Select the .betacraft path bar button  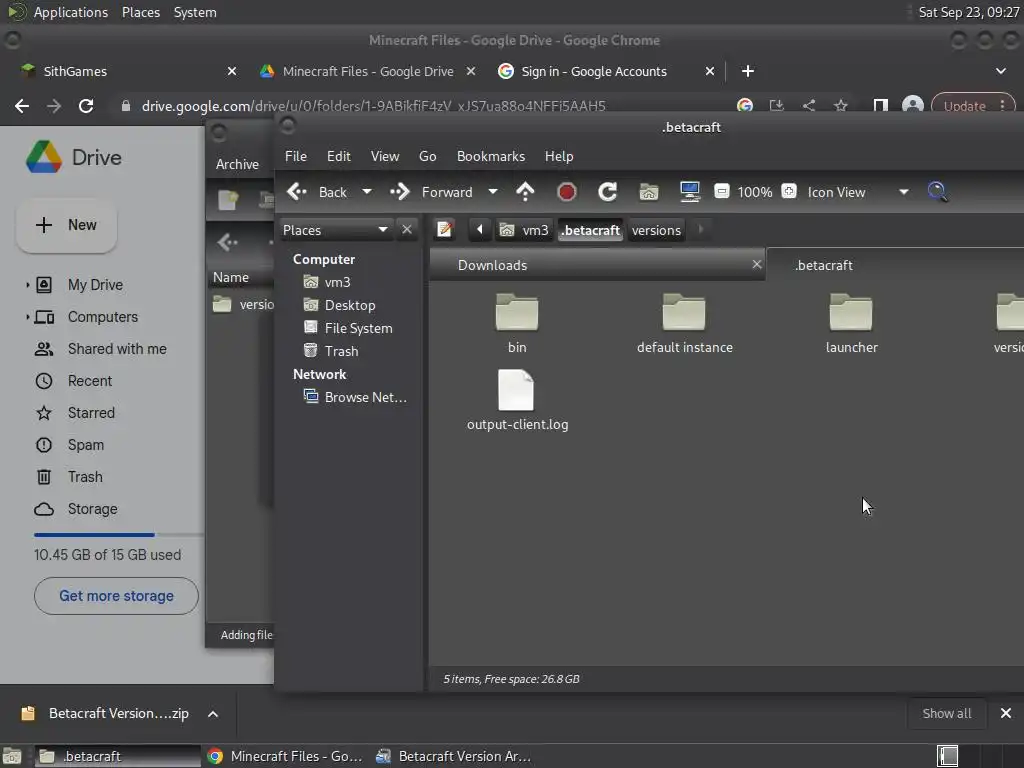(590, 230)
